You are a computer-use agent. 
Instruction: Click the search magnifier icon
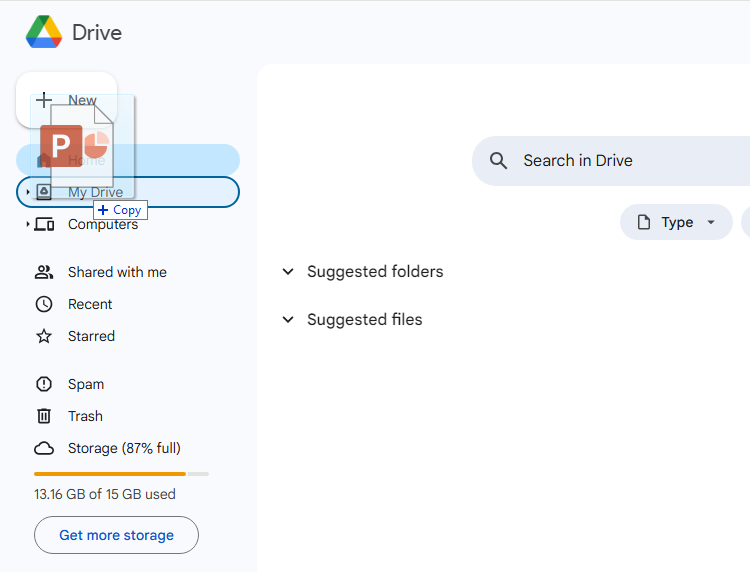[x=498, y=161]
